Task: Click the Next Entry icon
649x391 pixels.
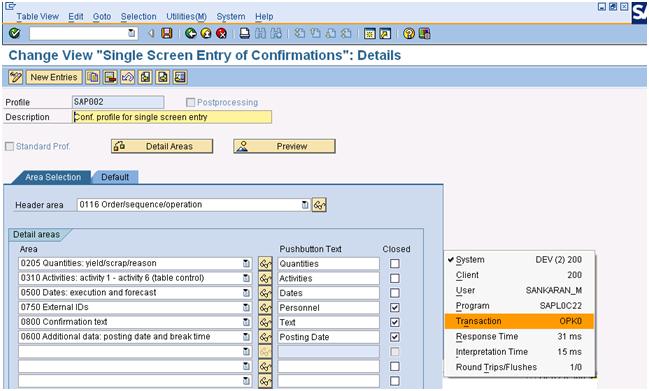Action: pyautogui.click(x=163, y=77)
